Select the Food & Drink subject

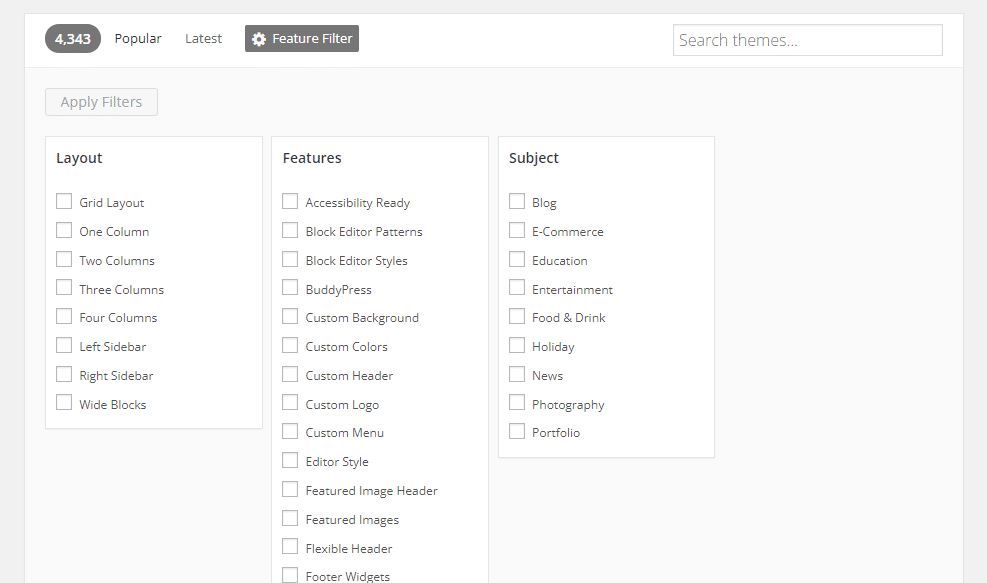point(516,317)
